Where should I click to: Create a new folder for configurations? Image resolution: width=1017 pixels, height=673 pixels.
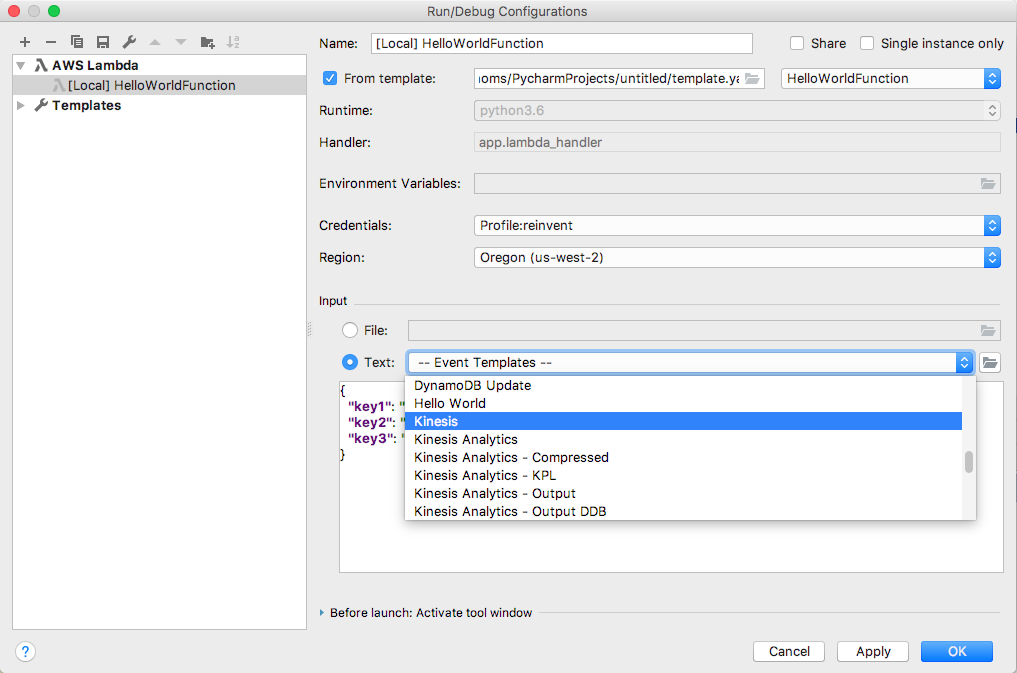208,42
